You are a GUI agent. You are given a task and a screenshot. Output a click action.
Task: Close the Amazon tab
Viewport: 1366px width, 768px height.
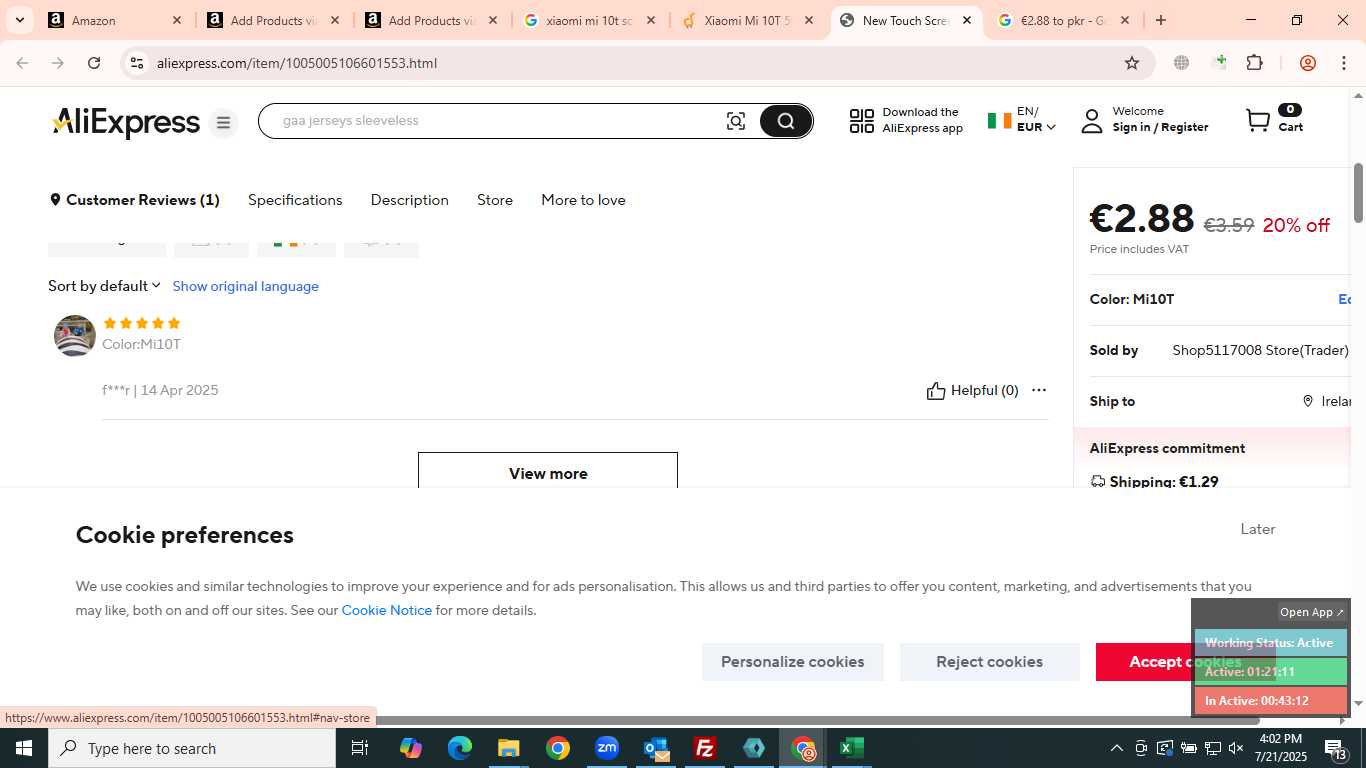(x=177, y=20)
